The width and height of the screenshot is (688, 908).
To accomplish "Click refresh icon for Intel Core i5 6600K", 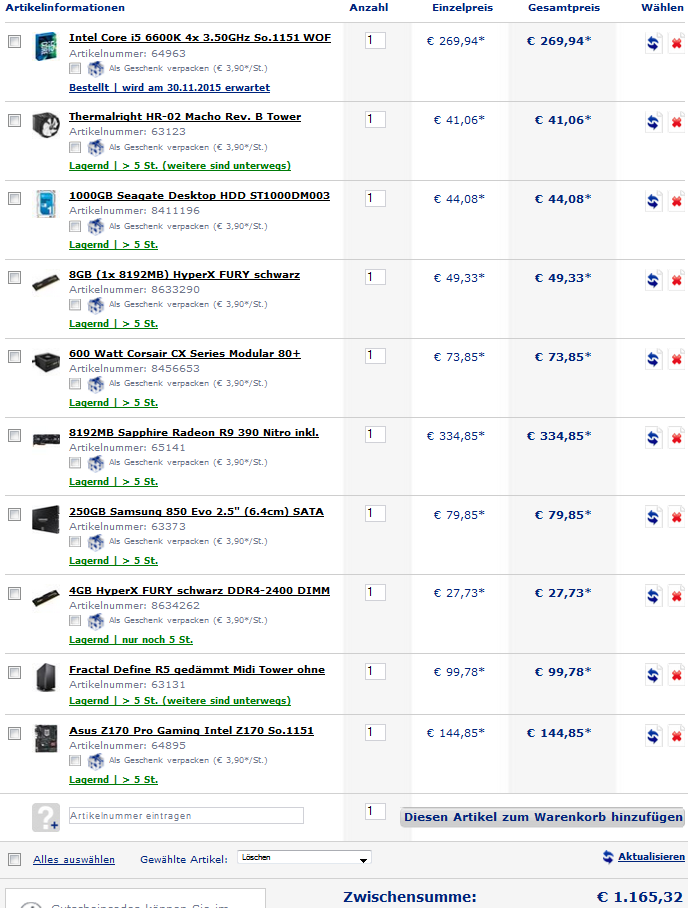I will click(x=652, y=43).
